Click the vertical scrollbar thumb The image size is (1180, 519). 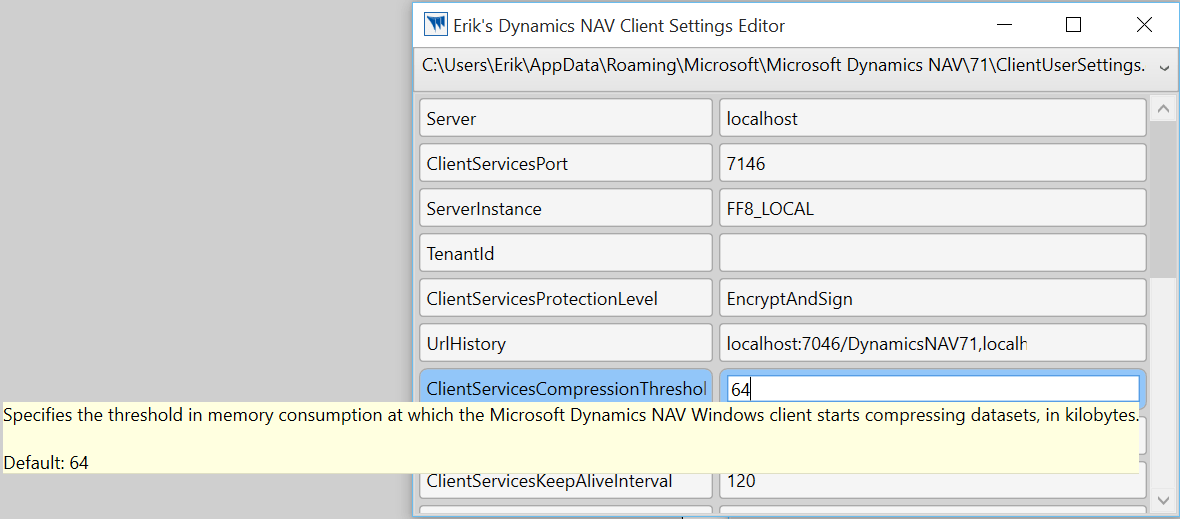[1163, 199]
